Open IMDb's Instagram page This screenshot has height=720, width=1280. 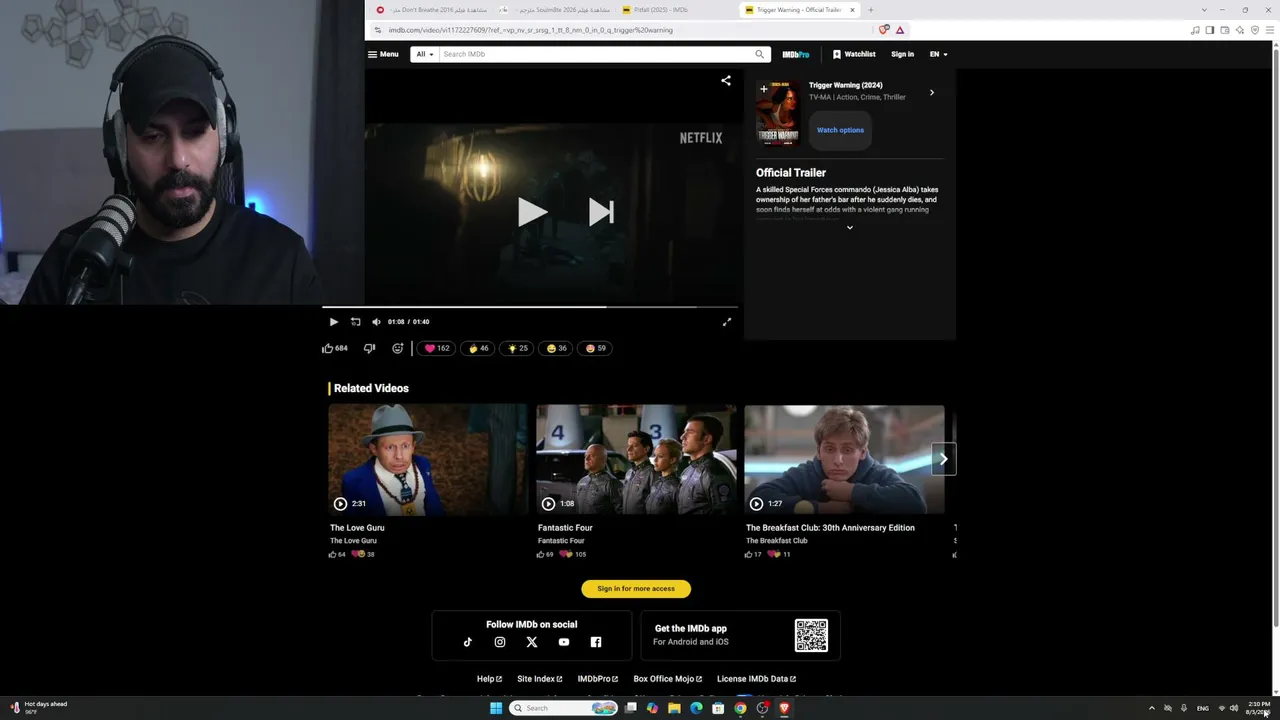[x=500, y=642]
